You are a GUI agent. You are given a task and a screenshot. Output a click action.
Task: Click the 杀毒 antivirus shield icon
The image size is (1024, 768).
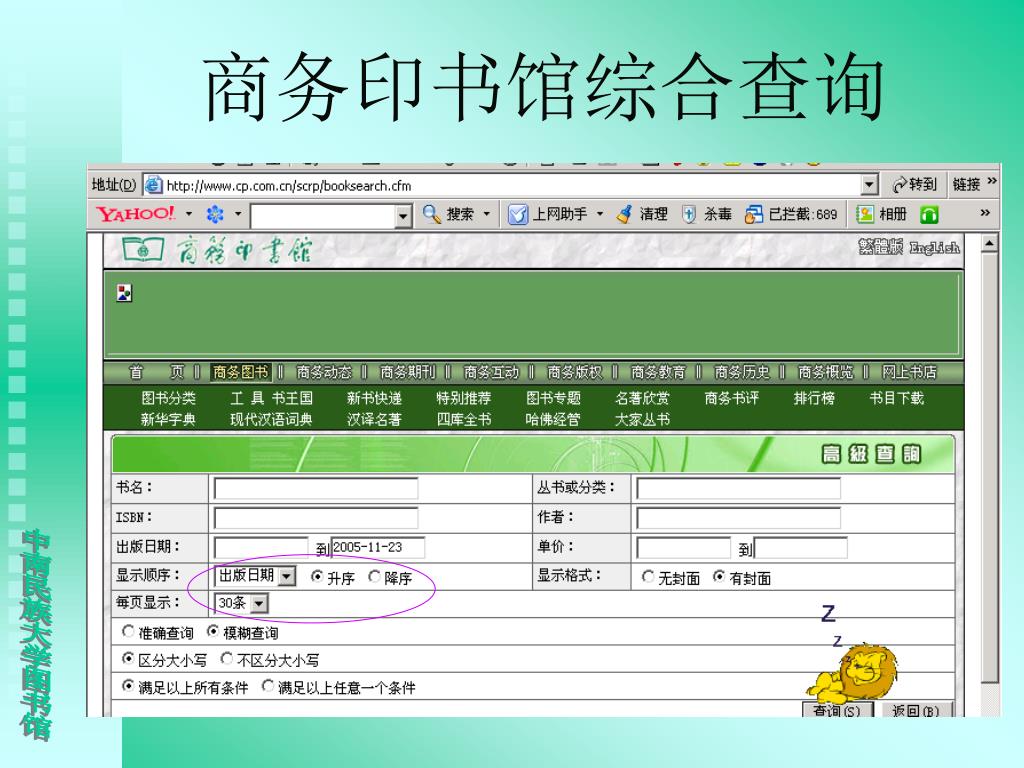pyautogui.click(x=688, y=214)
